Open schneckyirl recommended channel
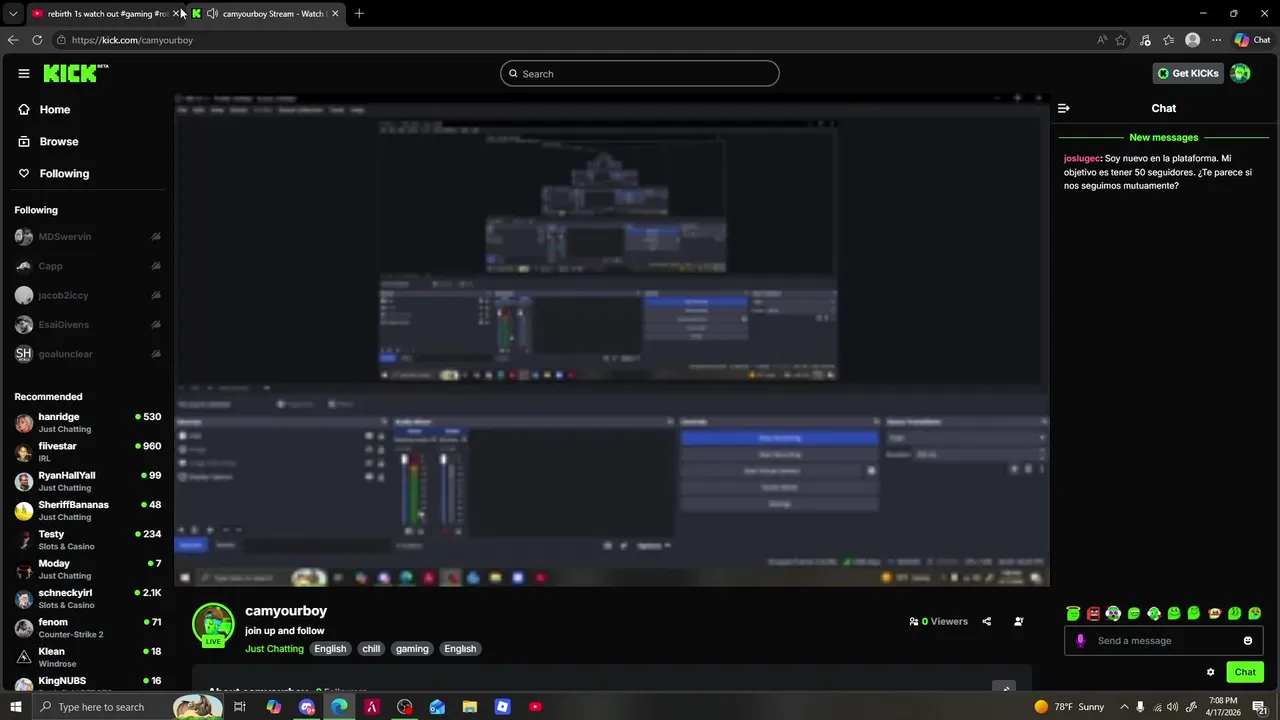 pyautogui.click(x=88, y=598)
